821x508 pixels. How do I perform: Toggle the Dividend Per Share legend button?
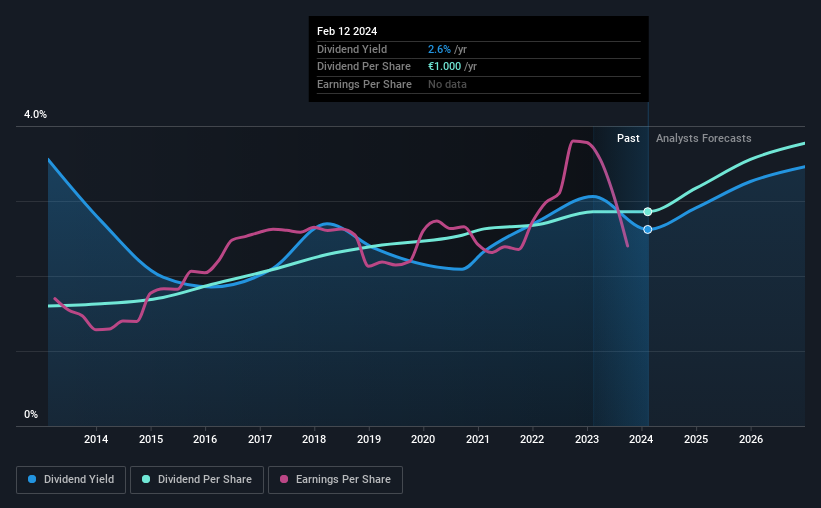(197, 480)
